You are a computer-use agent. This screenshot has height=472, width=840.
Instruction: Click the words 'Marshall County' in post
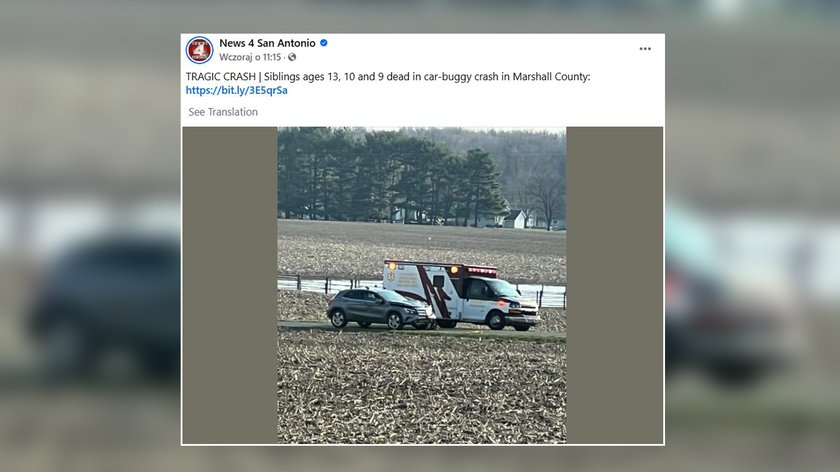(550, 77)
